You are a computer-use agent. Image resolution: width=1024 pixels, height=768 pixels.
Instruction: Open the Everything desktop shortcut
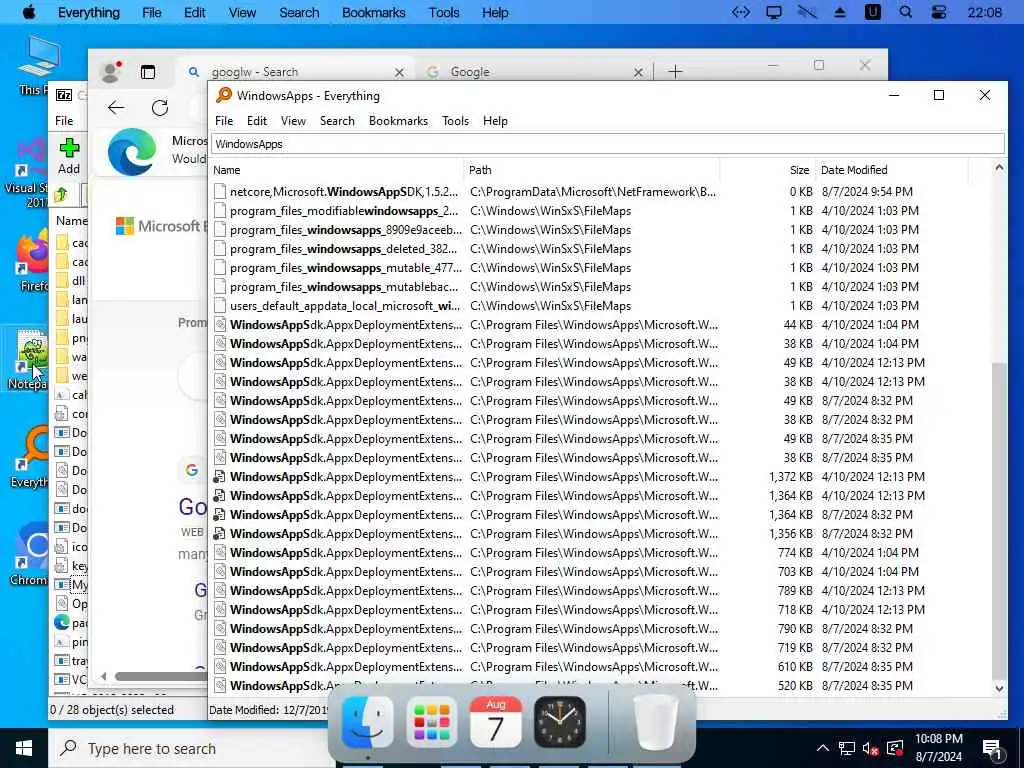30,456
